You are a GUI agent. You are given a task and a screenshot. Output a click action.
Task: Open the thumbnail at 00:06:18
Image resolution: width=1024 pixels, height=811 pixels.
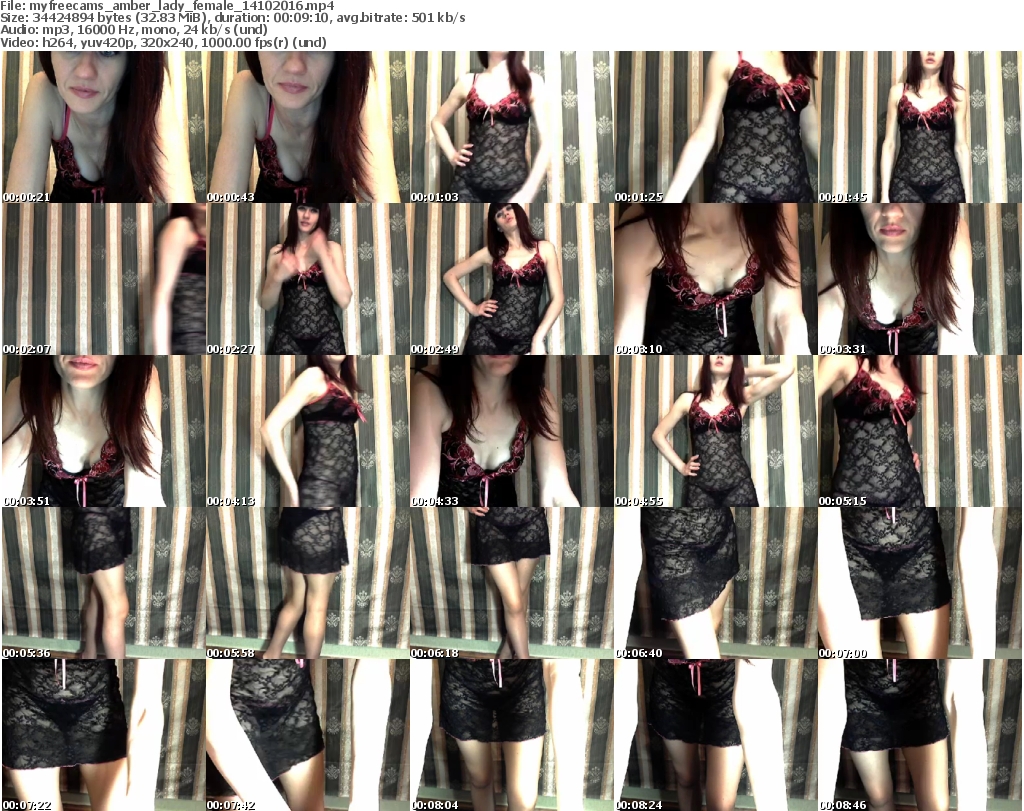coord(510,583)
